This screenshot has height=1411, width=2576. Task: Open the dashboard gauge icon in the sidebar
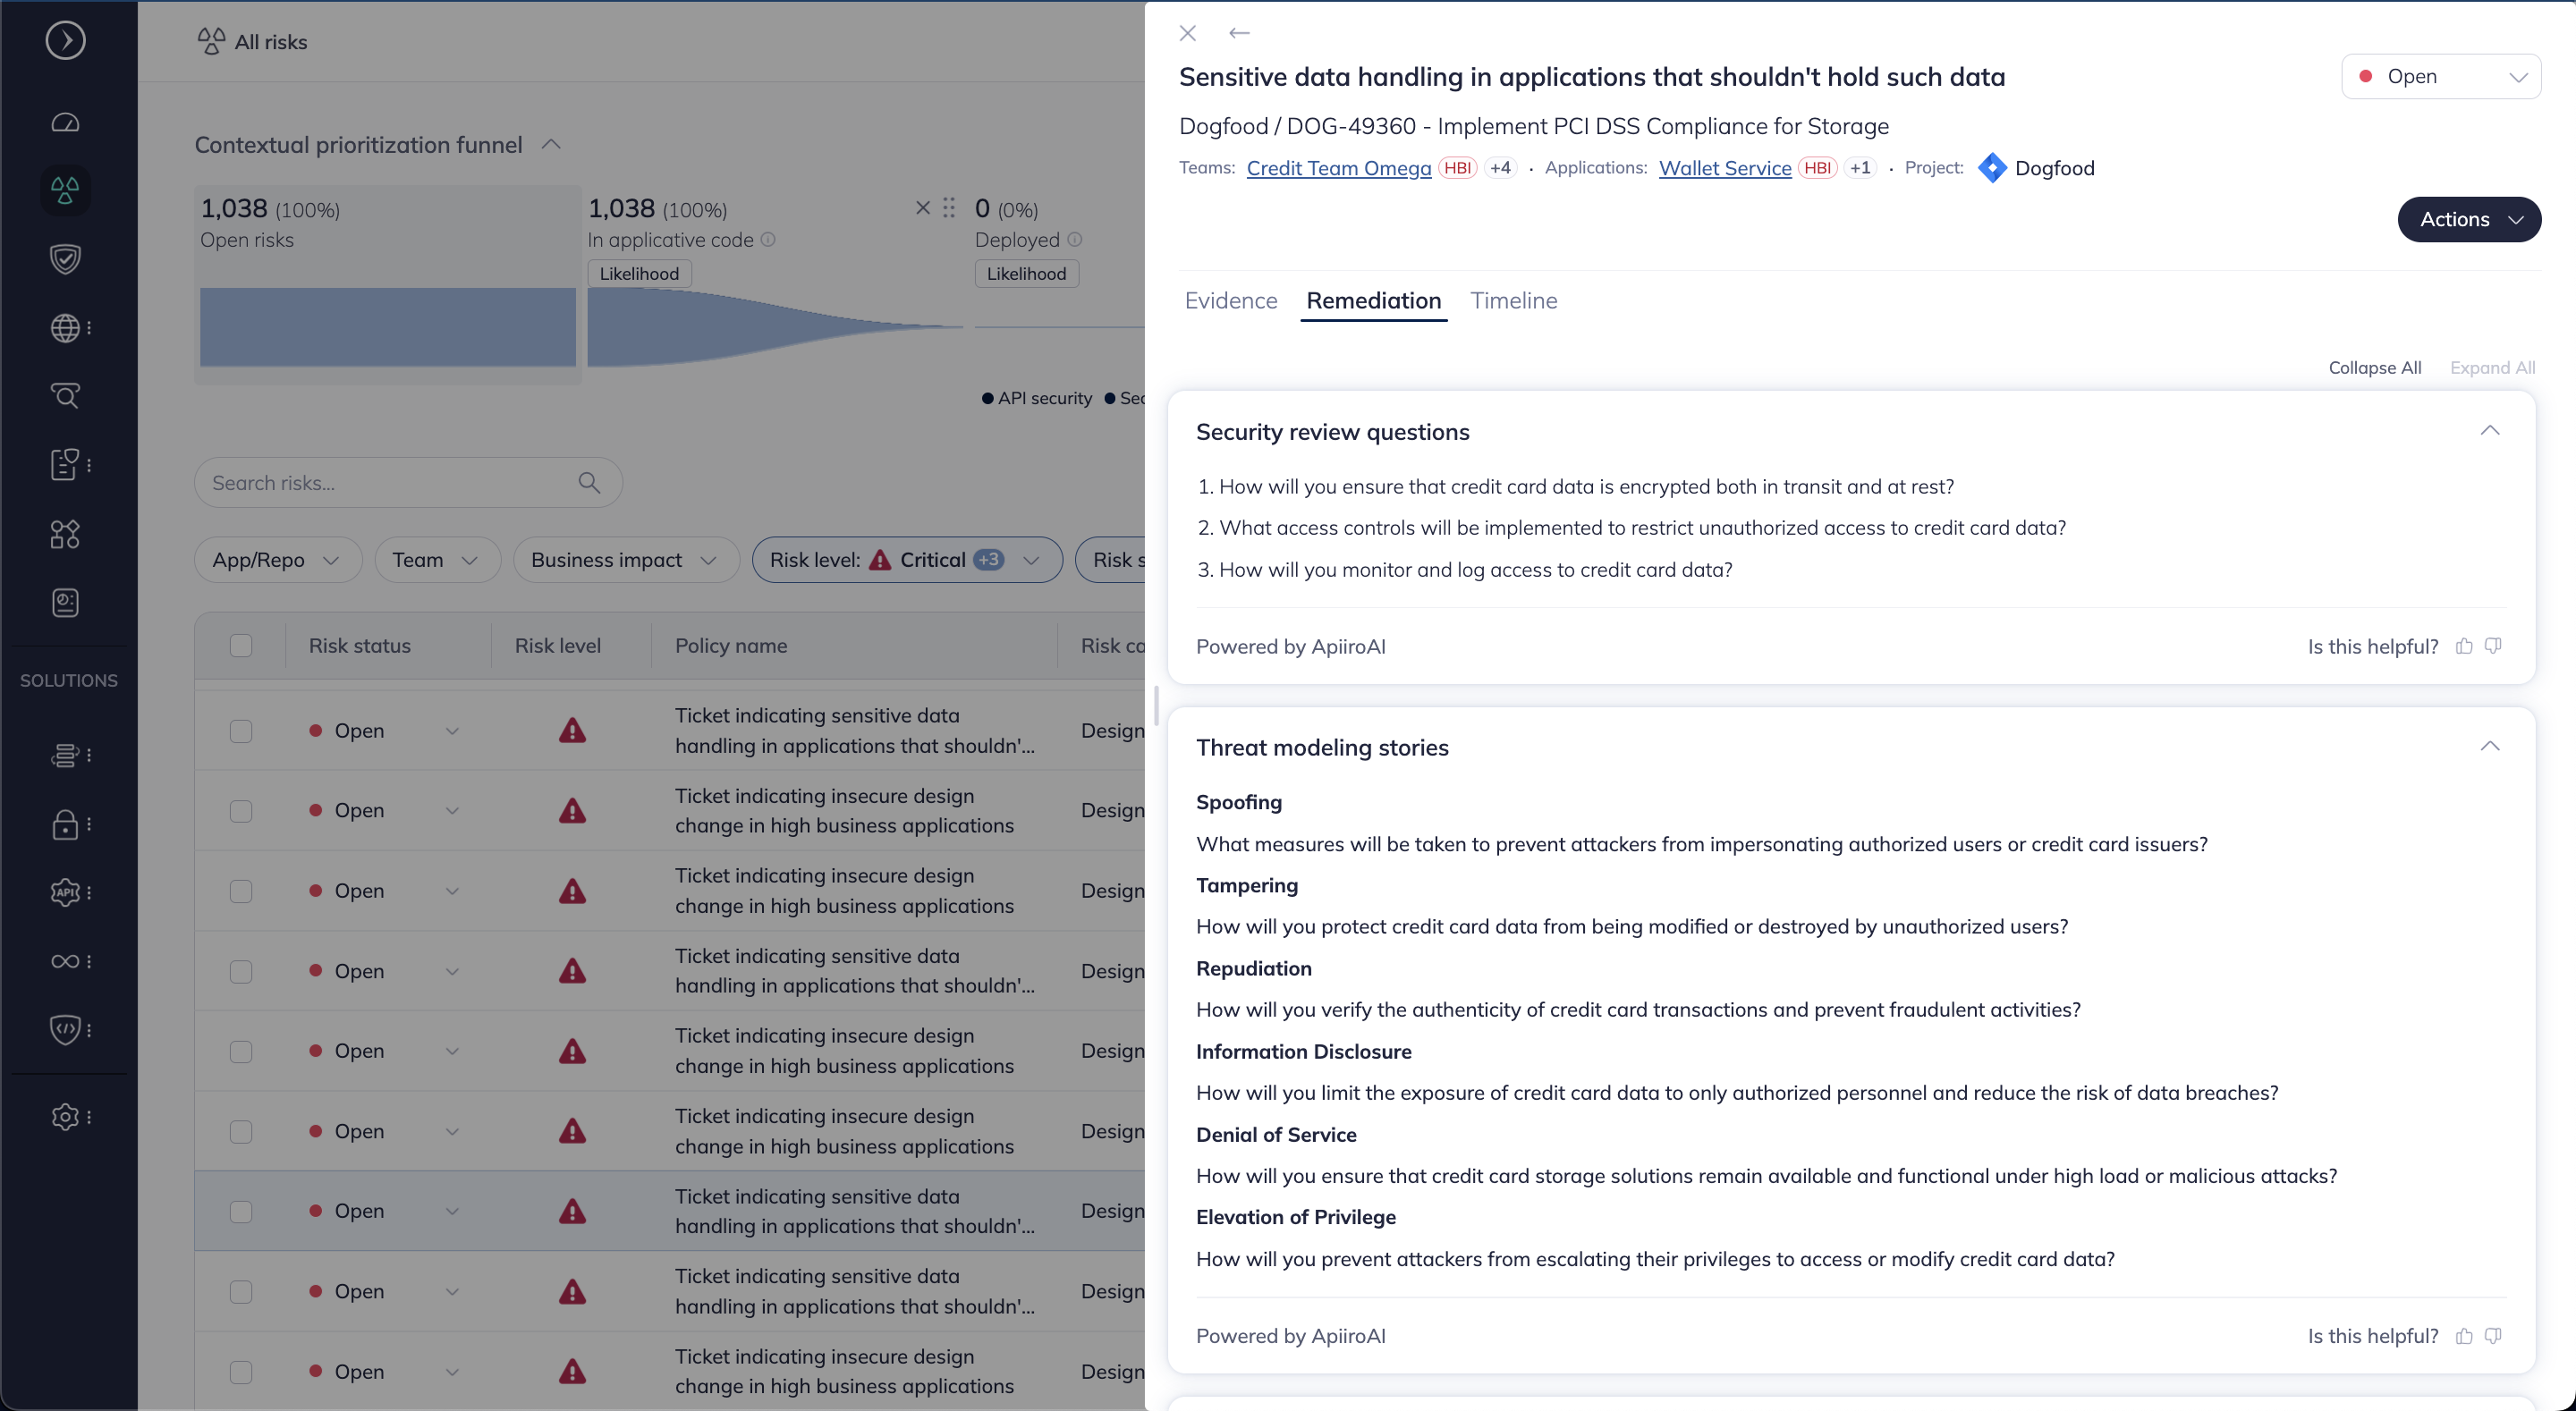tap(64, 122)
